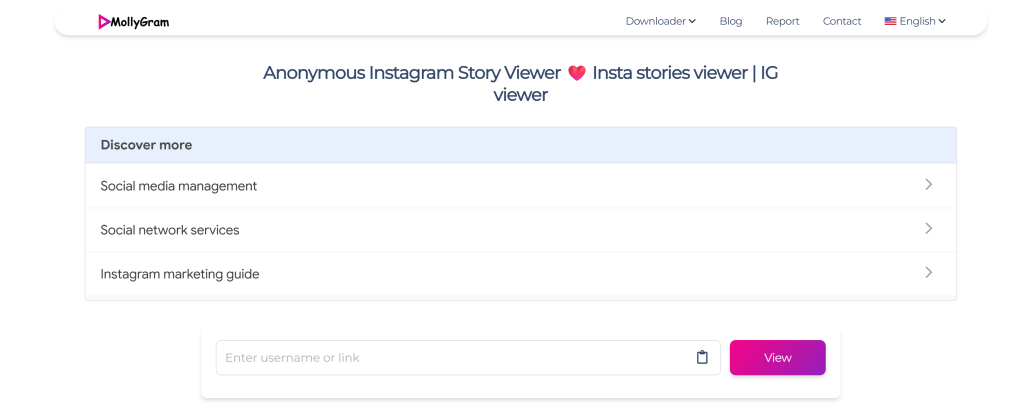Click the US flag language icon
This screenshot has height=404, width=1024.
890,21
